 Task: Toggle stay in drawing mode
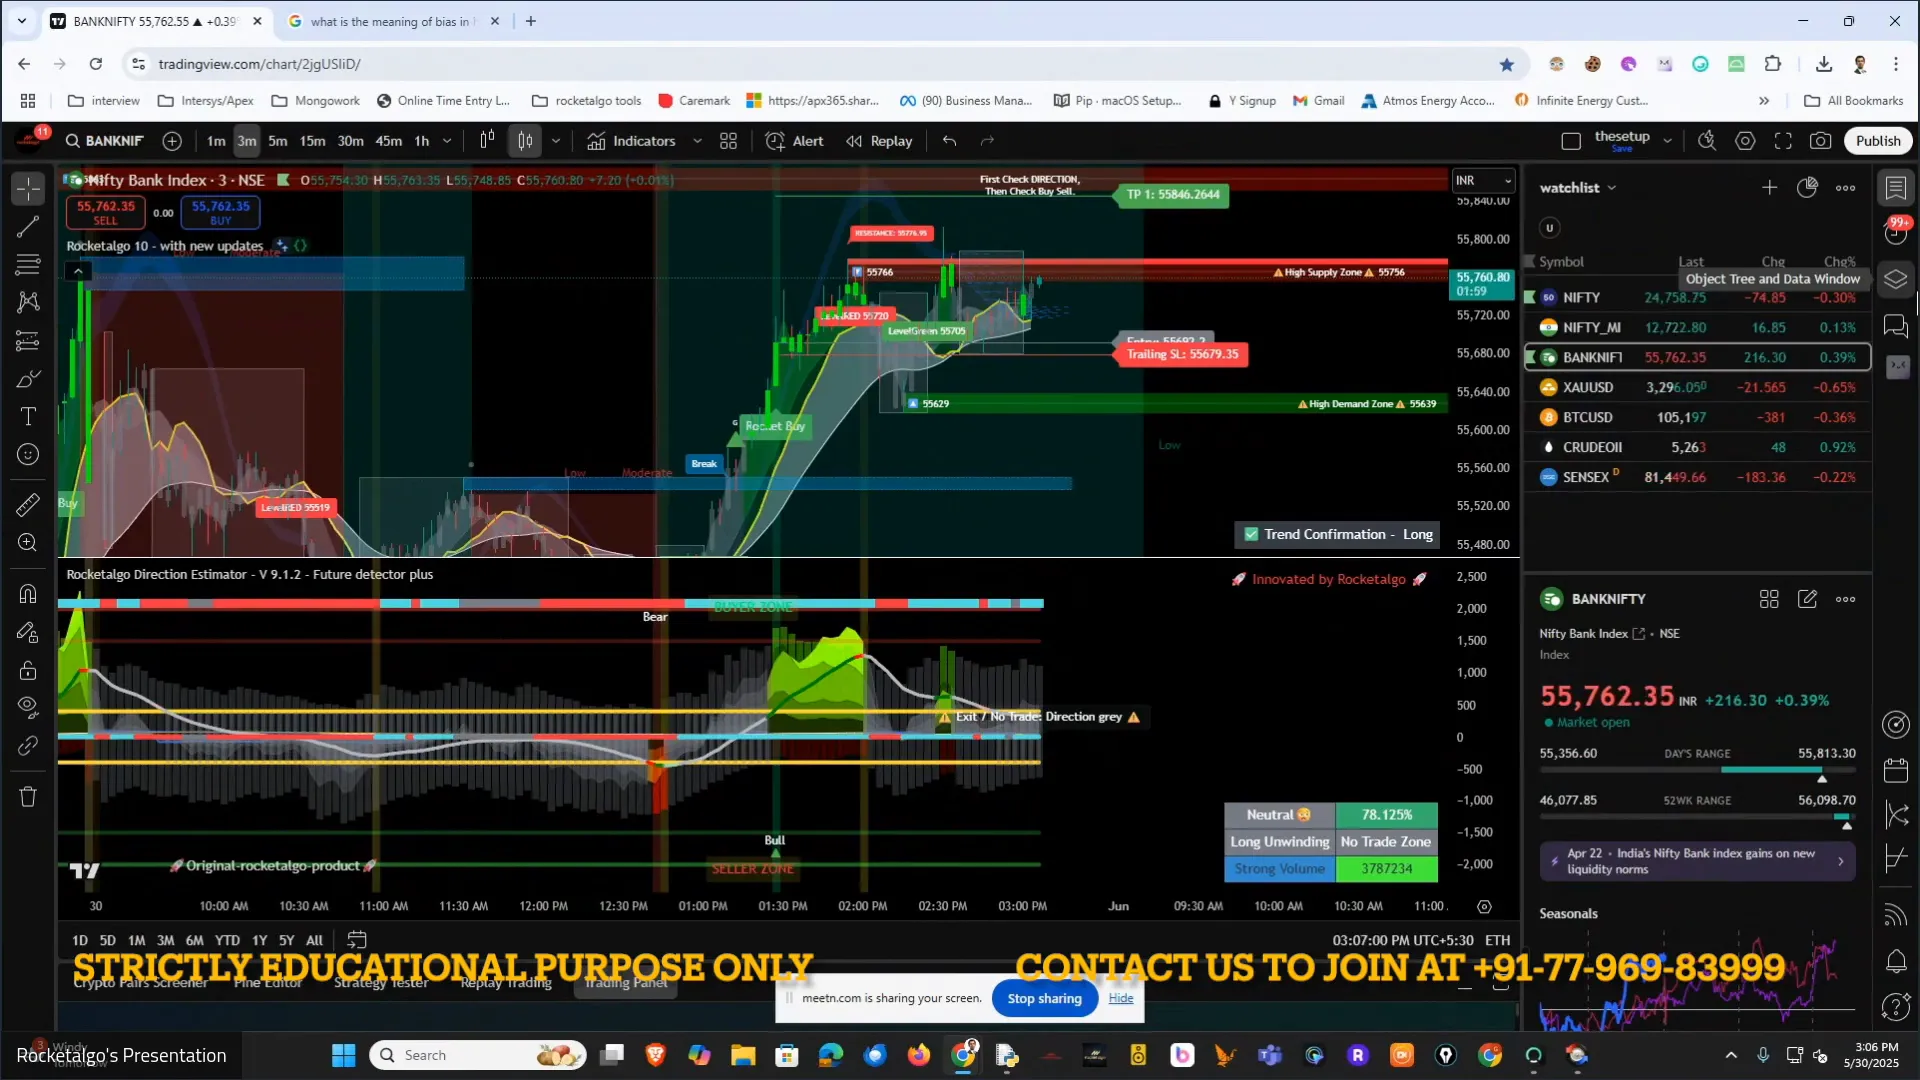(x=28, y=632)
